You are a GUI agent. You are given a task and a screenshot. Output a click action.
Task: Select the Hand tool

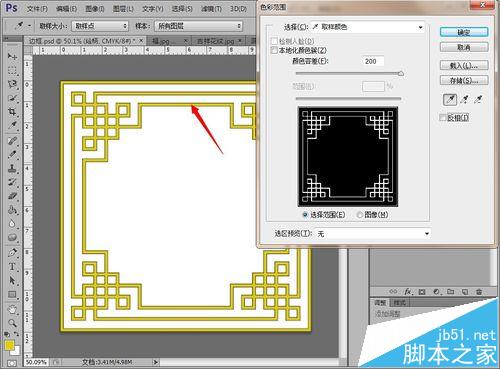click(12, 310)
